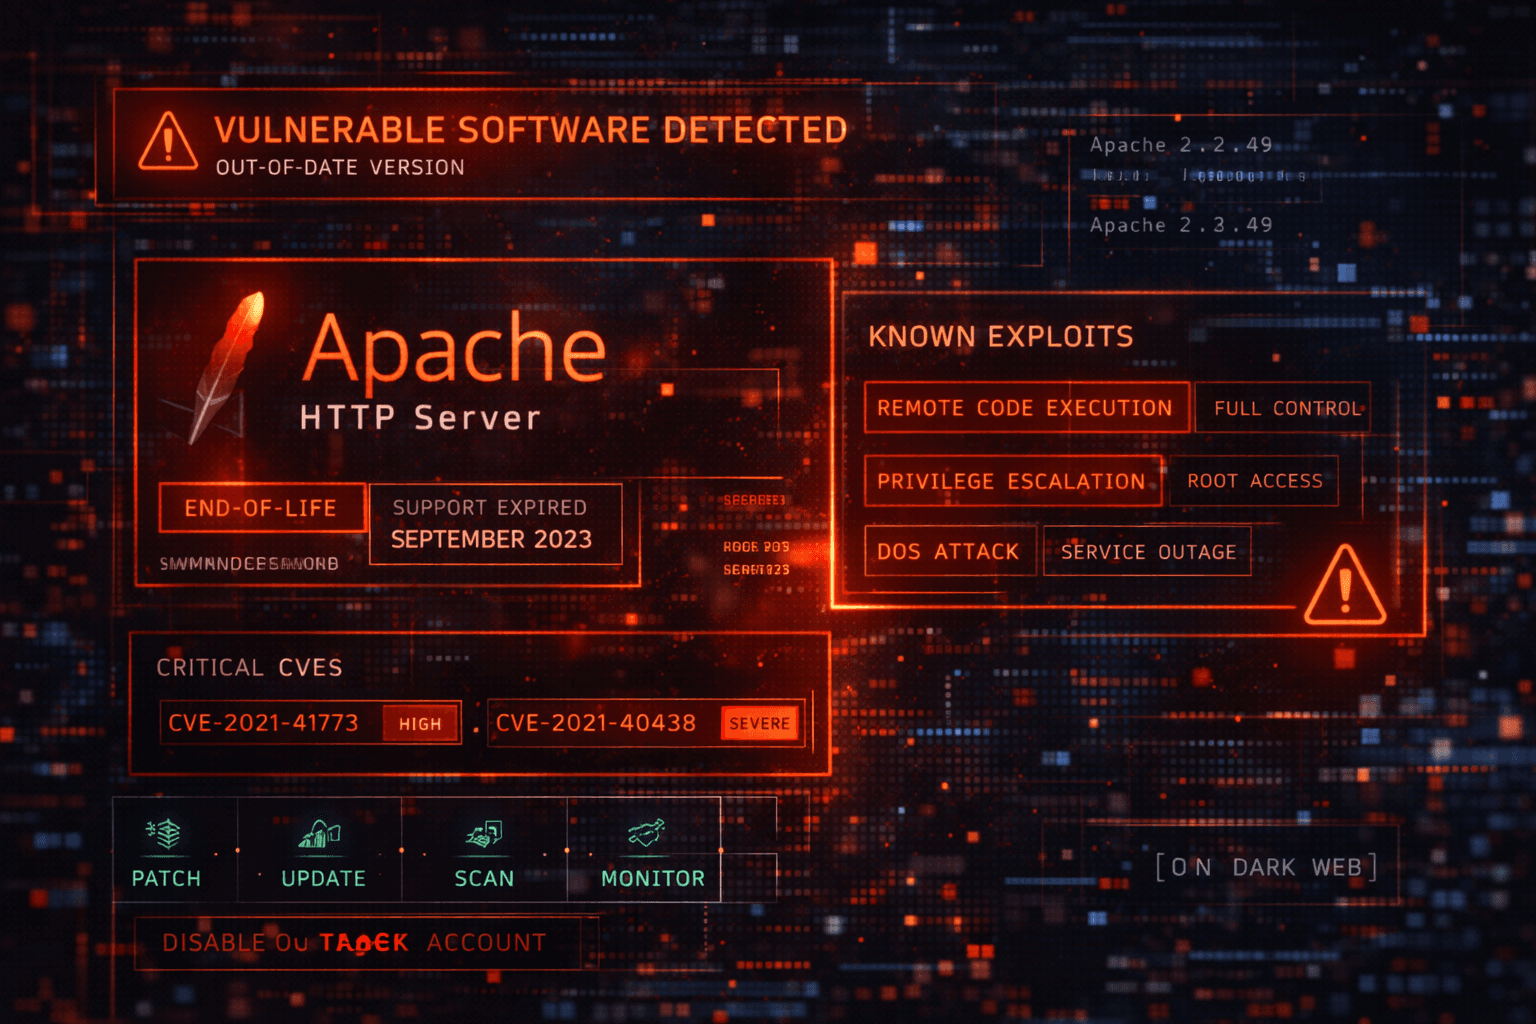Click the Vulnerable Software Detected heading
The height and width of the screenshot is (1024, 1536).
531,130
